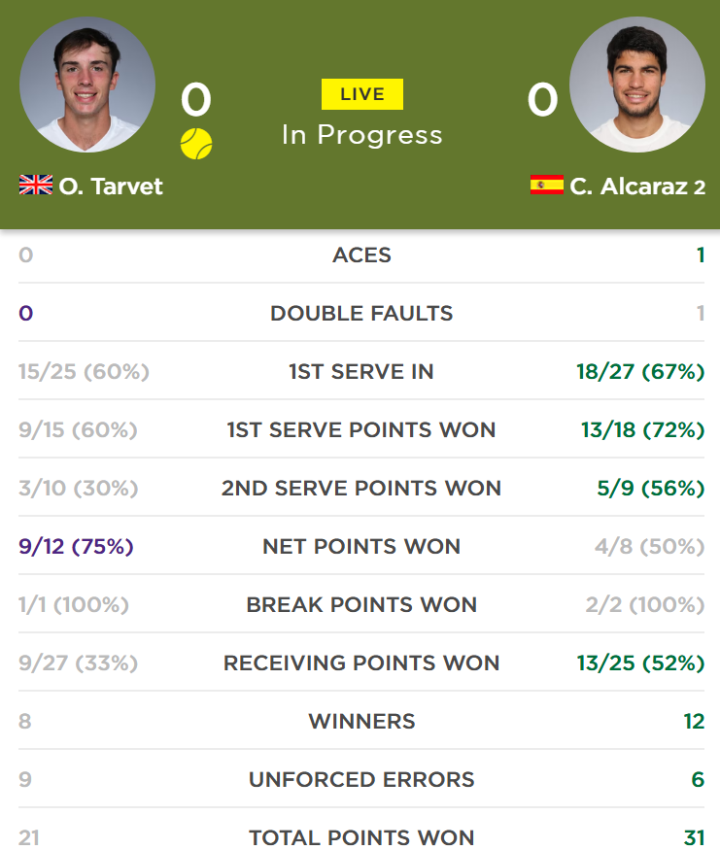Click the Spanish flag icon beside C. Alcaraz
Image resolution: width=720 pixels, height=850 pixels.
[547, 185]
